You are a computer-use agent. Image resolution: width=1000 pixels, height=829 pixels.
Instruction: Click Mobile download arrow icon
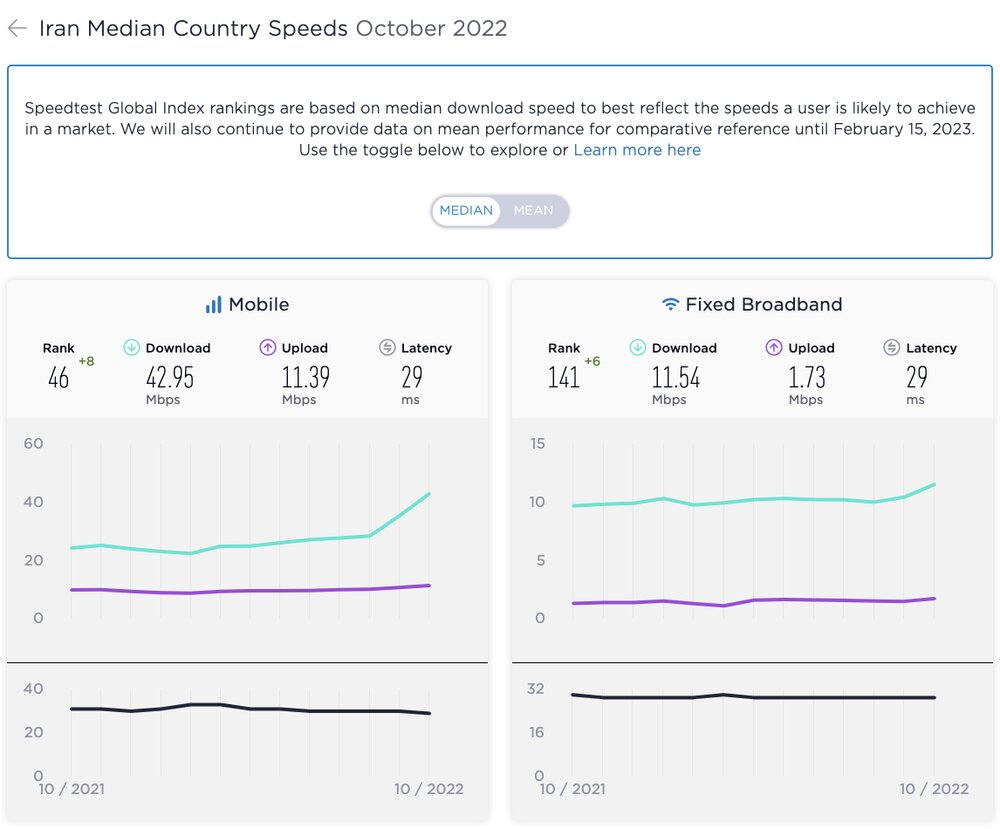point(131,348)
